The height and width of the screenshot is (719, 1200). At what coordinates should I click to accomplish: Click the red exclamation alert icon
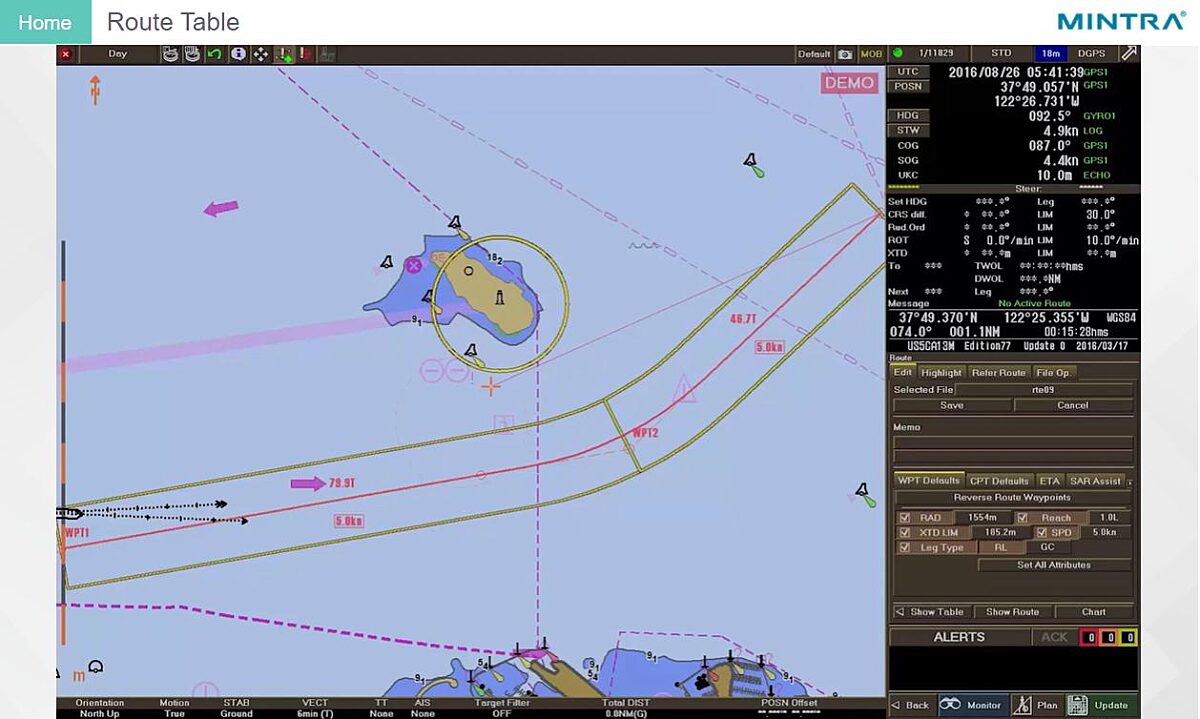304,54
